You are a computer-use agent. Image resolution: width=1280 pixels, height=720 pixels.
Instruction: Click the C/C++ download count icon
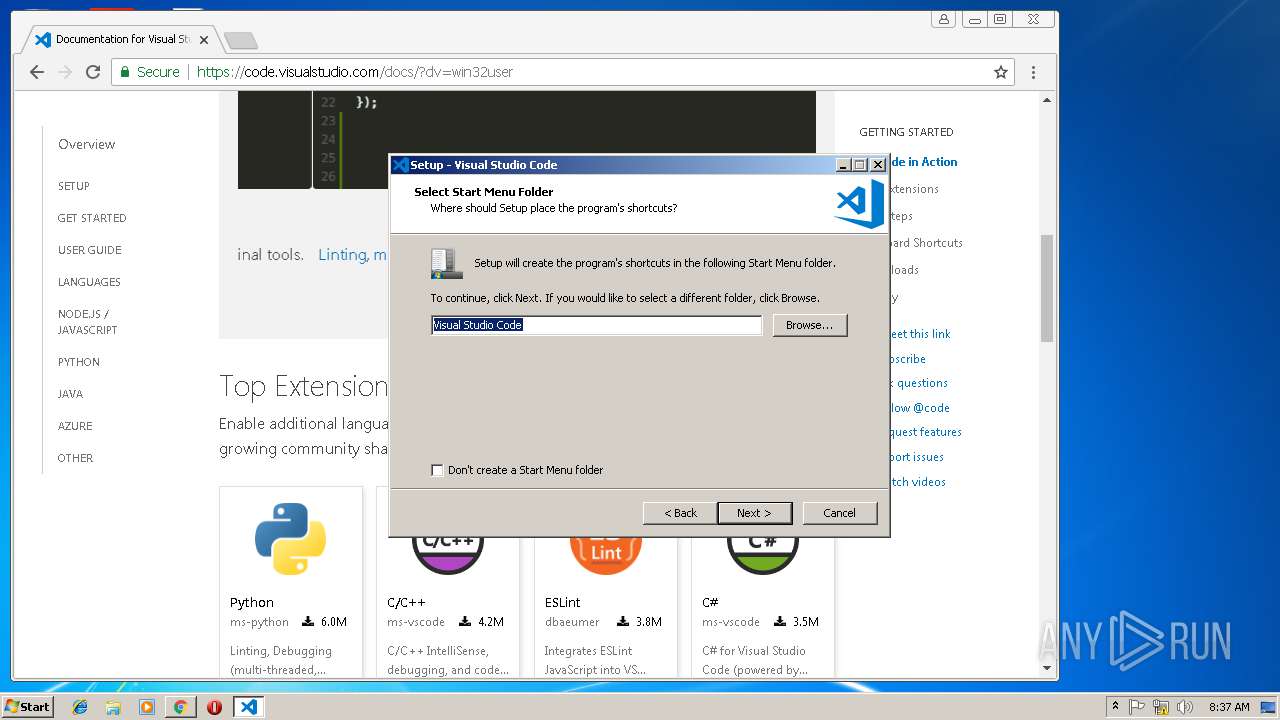coord(465,622)
